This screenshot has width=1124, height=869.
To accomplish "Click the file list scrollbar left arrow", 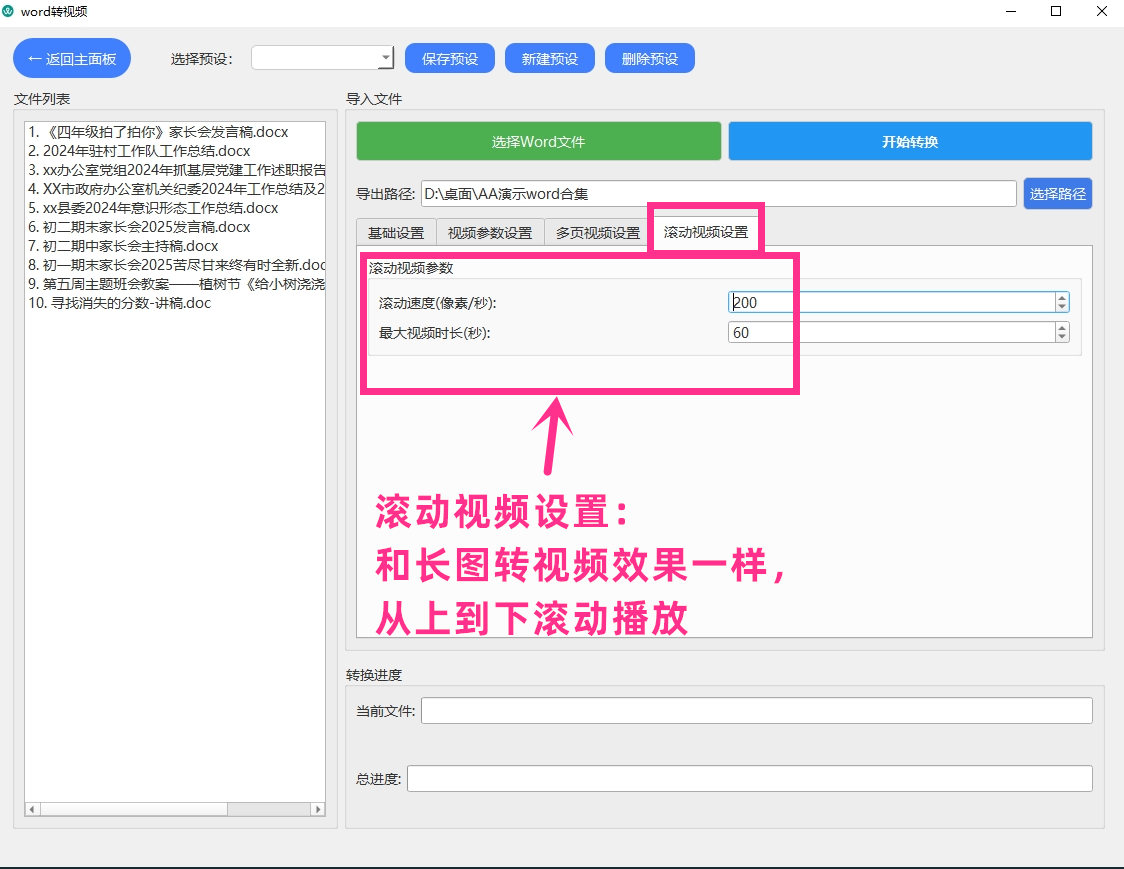I will 32,809.
